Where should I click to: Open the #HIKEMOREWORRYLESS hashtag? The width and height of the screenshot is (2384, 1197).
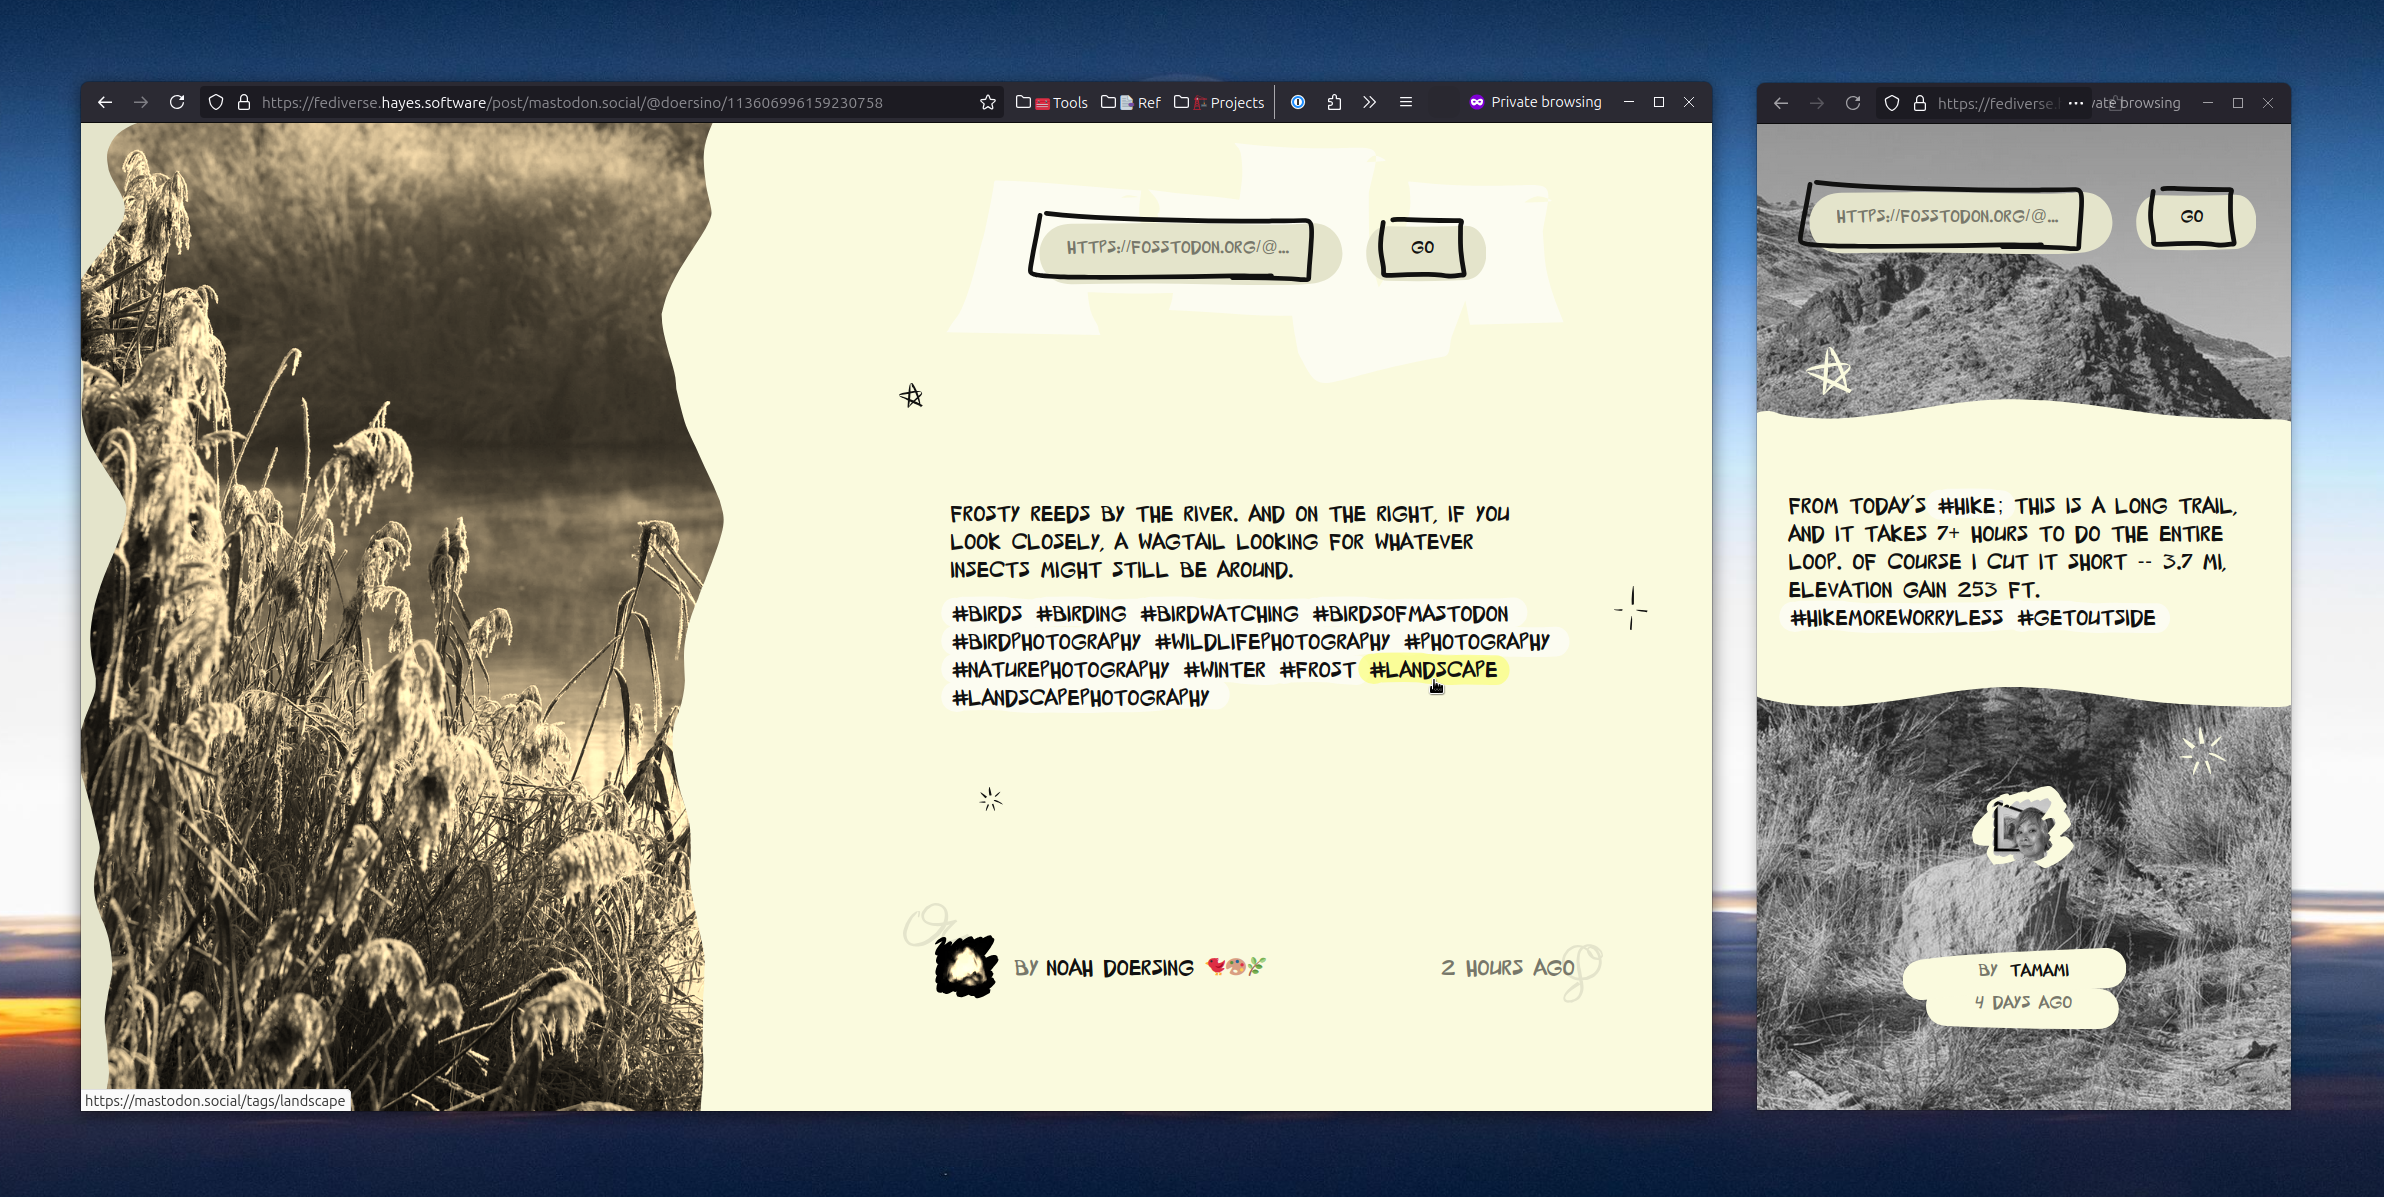point(1896,618)
